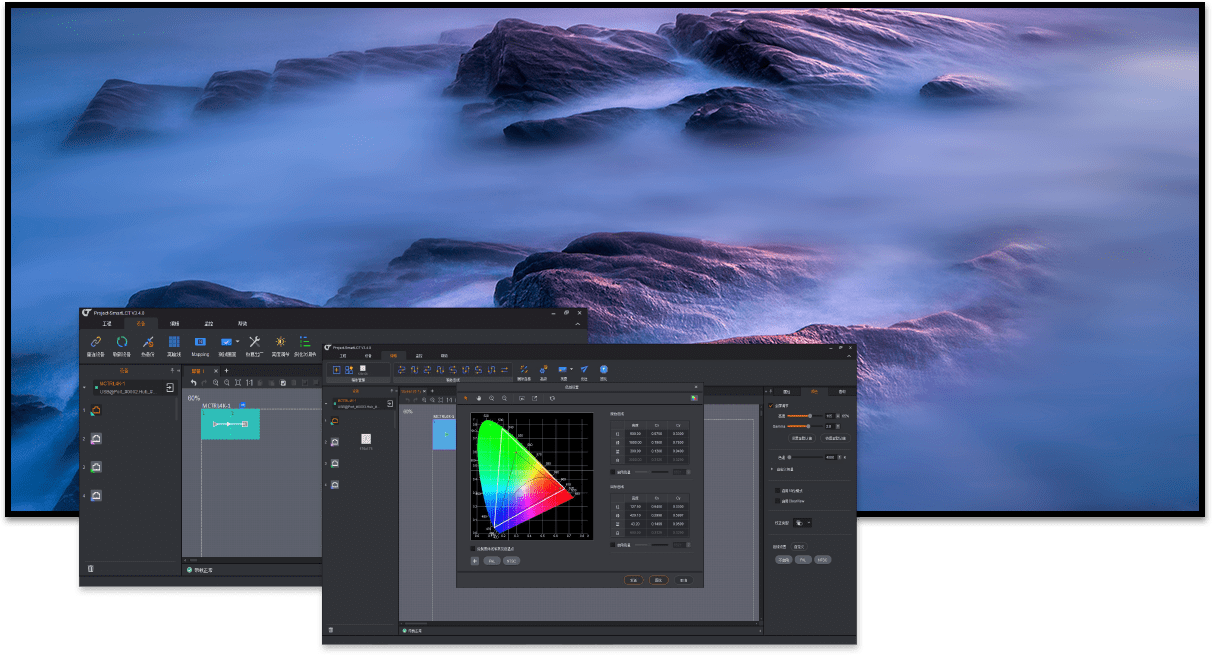Image resolution: width=1212 pixels, height=655 pixels.
Task: Click the paper plane icon in front toolbar
Action: pos(584,369)
